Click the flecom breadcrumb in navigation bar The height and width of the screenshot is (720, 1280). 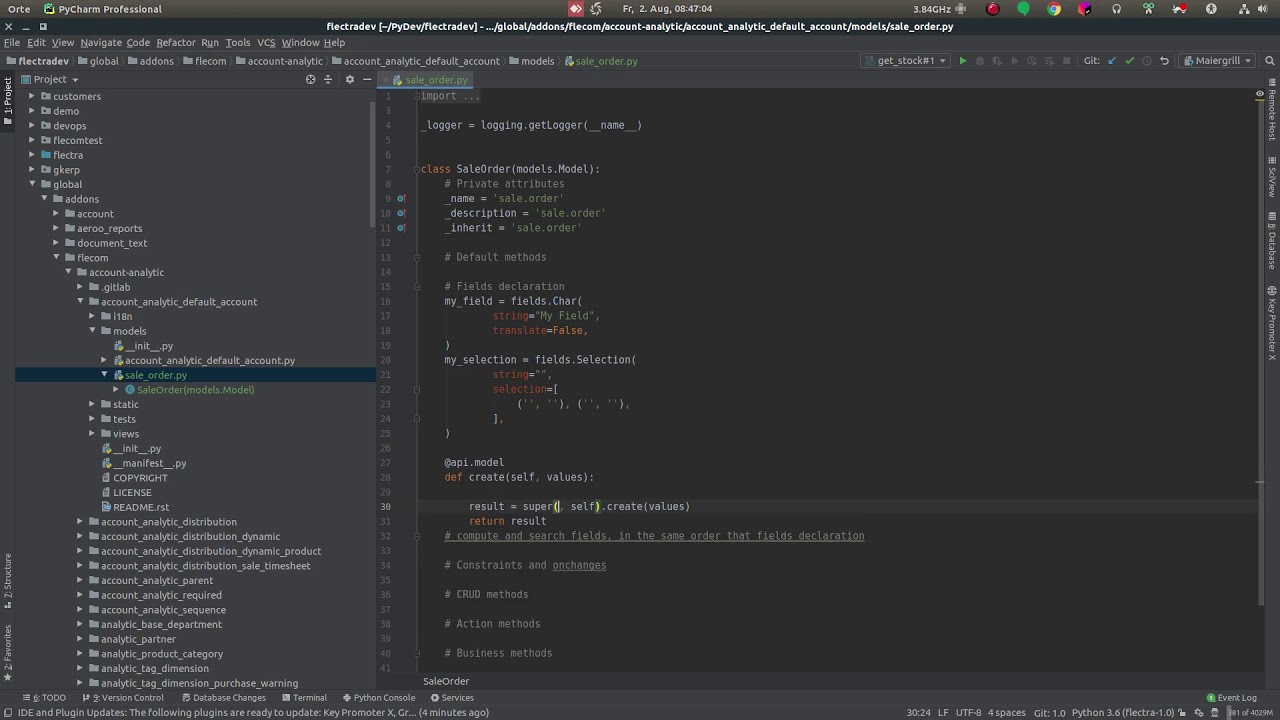click(204, 61)
